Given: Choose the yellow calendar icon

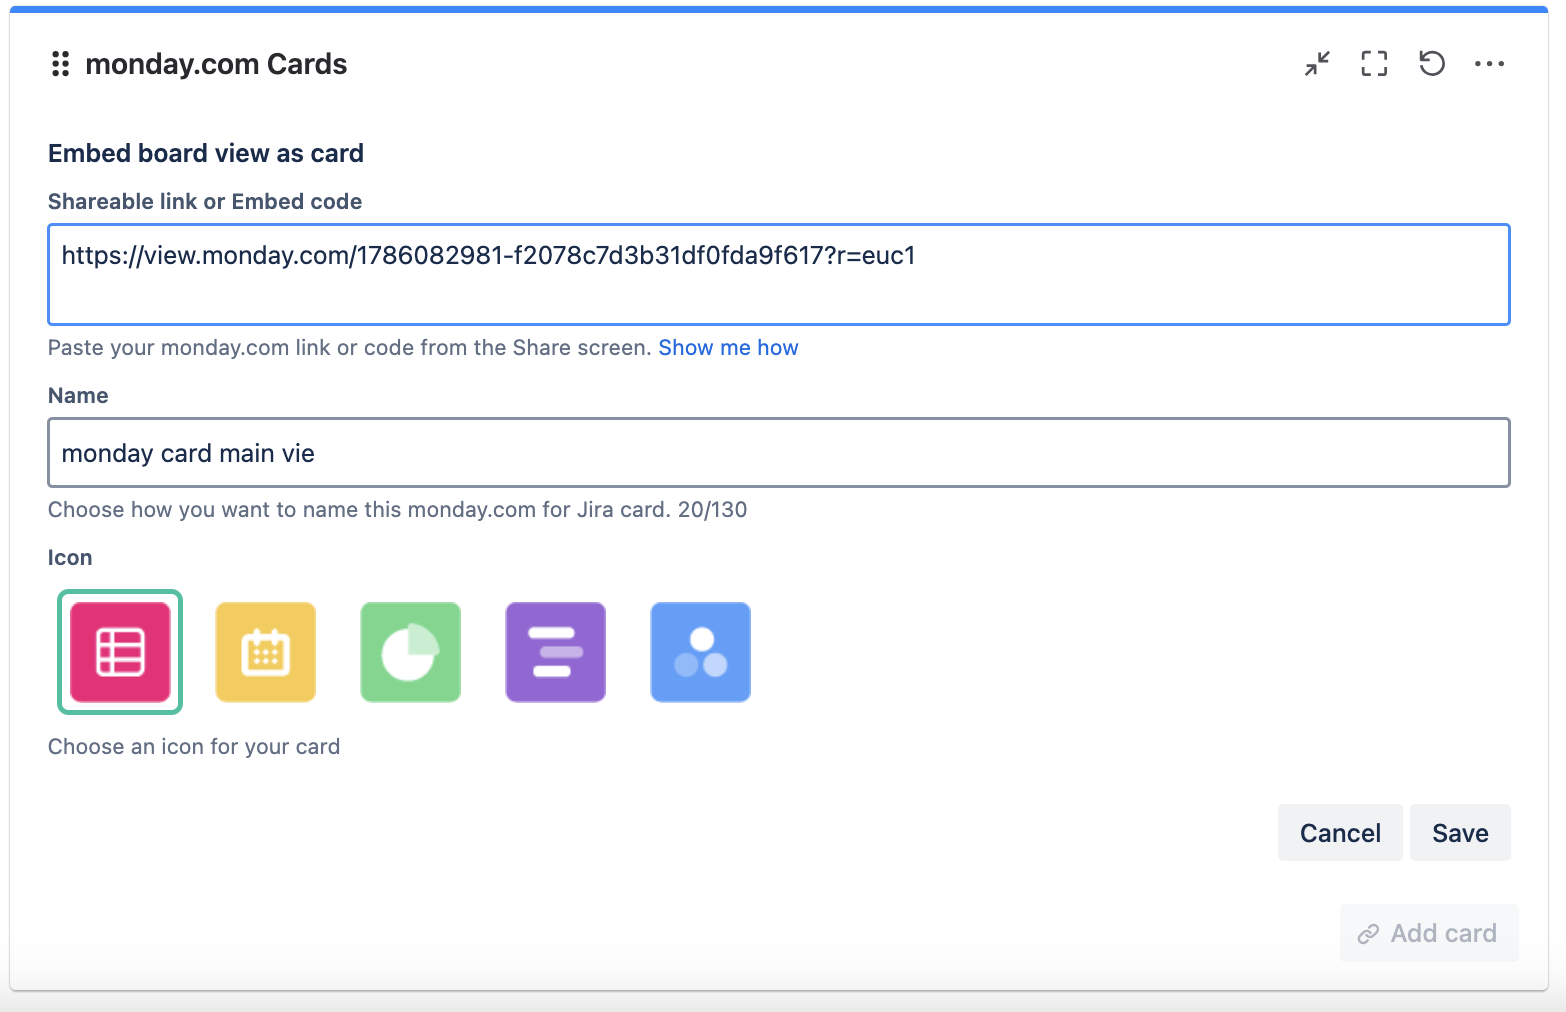Looking at the screenshot, I should click(266, 652).
